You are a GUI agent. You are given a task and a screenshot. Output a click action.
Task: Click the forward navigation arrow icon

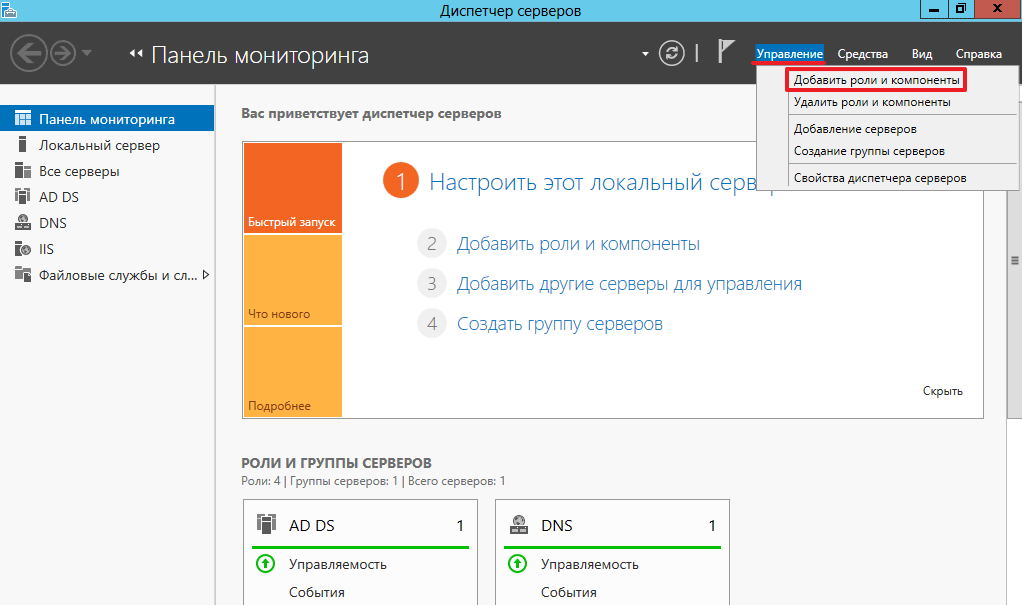(x=64, y=53)
